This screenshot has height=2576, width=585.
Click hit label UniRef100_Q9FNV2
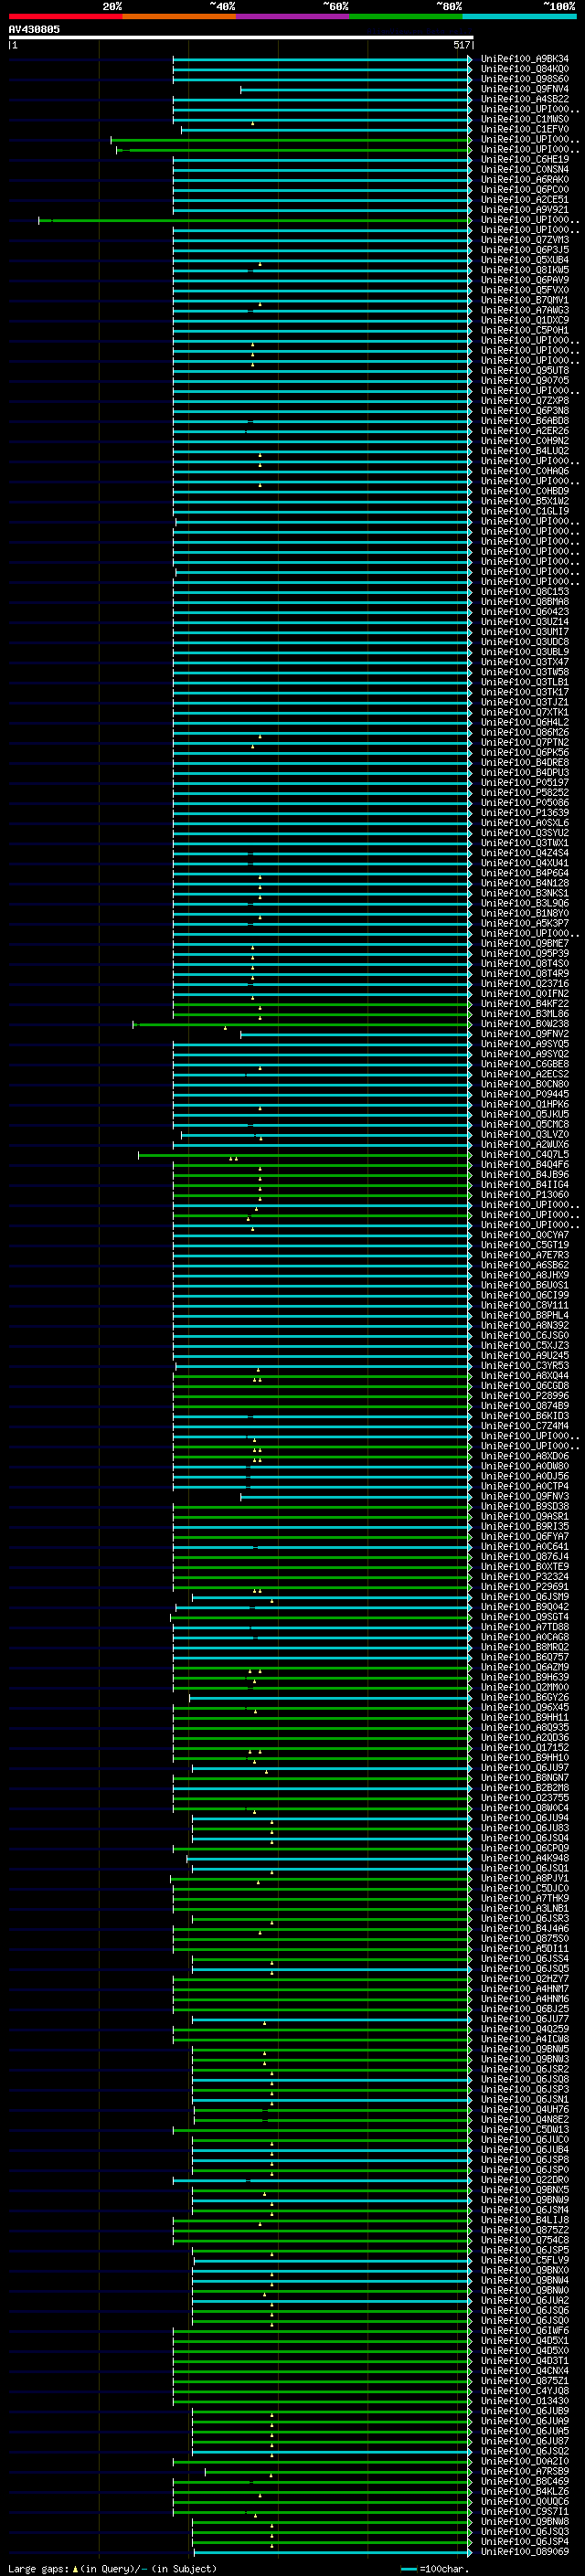[x=525, y=1034]
